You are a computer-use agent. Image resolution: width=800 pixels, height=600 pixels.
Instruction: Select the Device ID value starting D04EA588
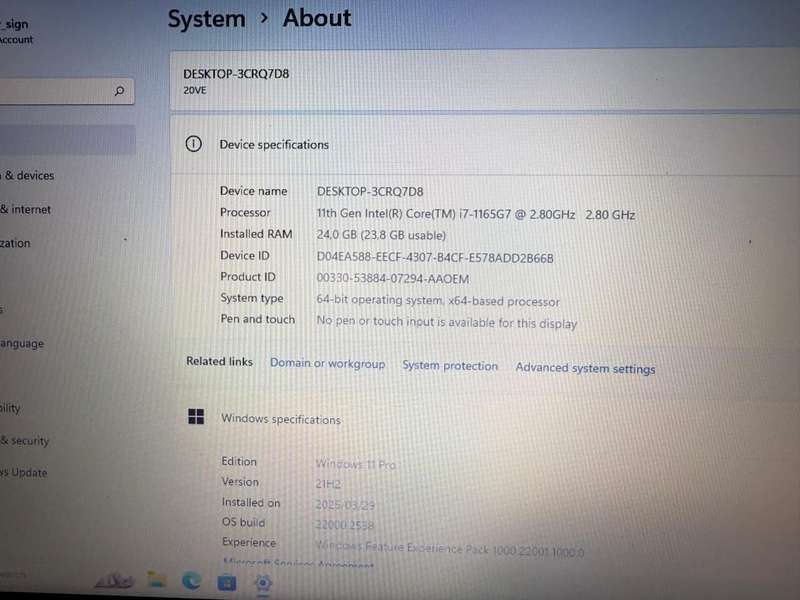tap(435, 257)
